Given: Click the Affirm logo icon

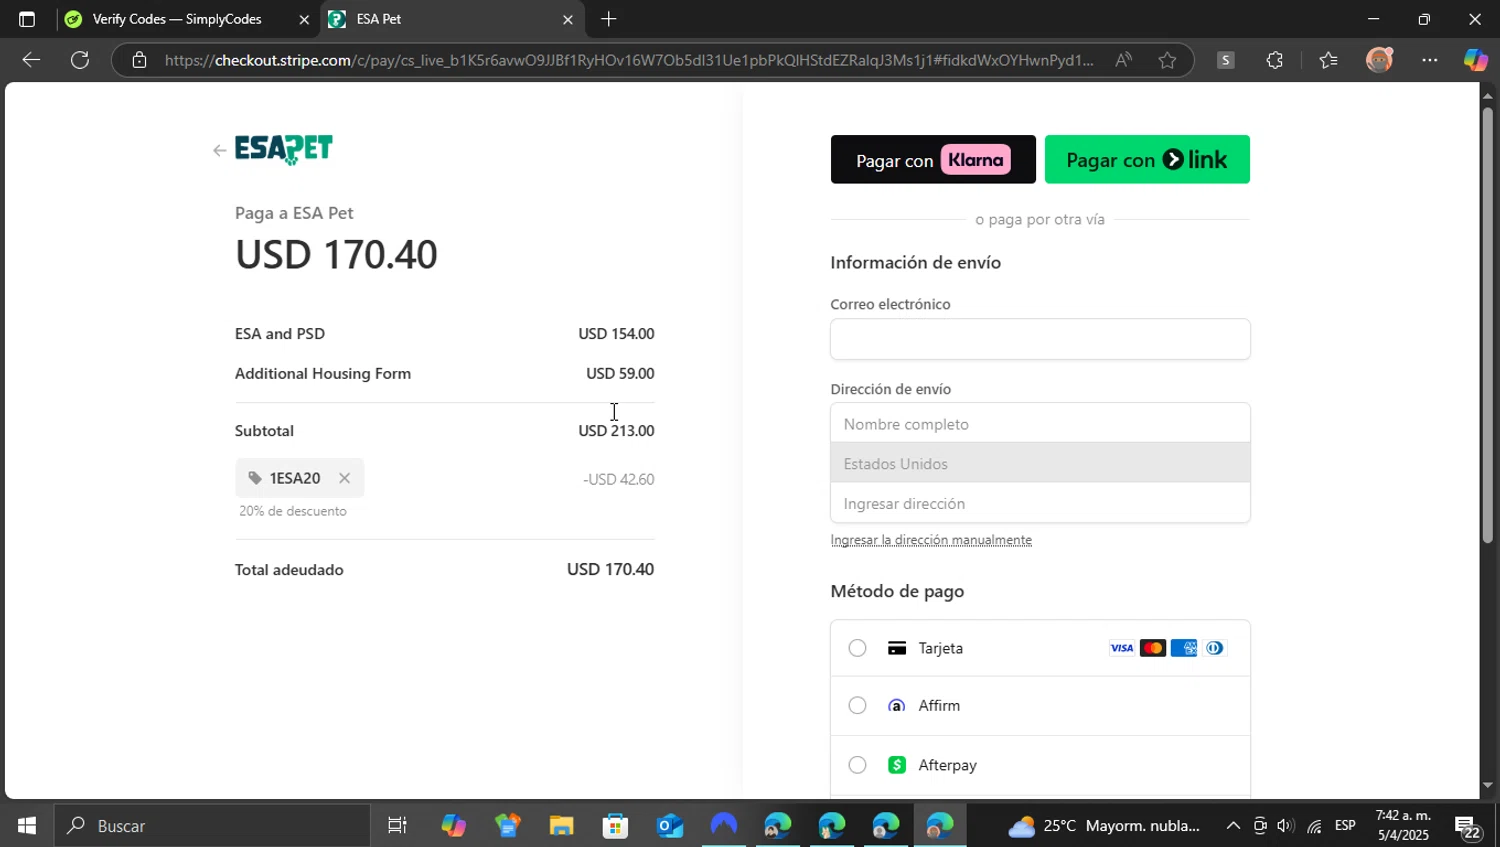Looking at the screenshot, I should (897, 705).
